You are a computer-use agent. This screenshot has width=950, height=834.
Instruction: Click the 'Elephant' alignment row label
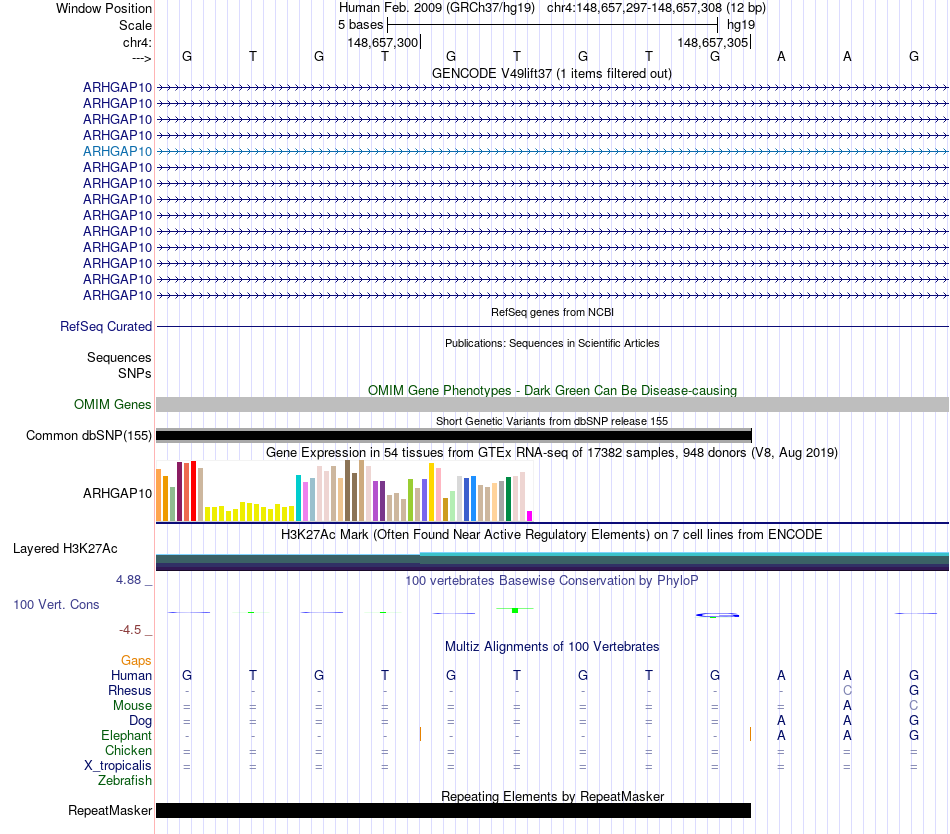[x=126, y=736]
